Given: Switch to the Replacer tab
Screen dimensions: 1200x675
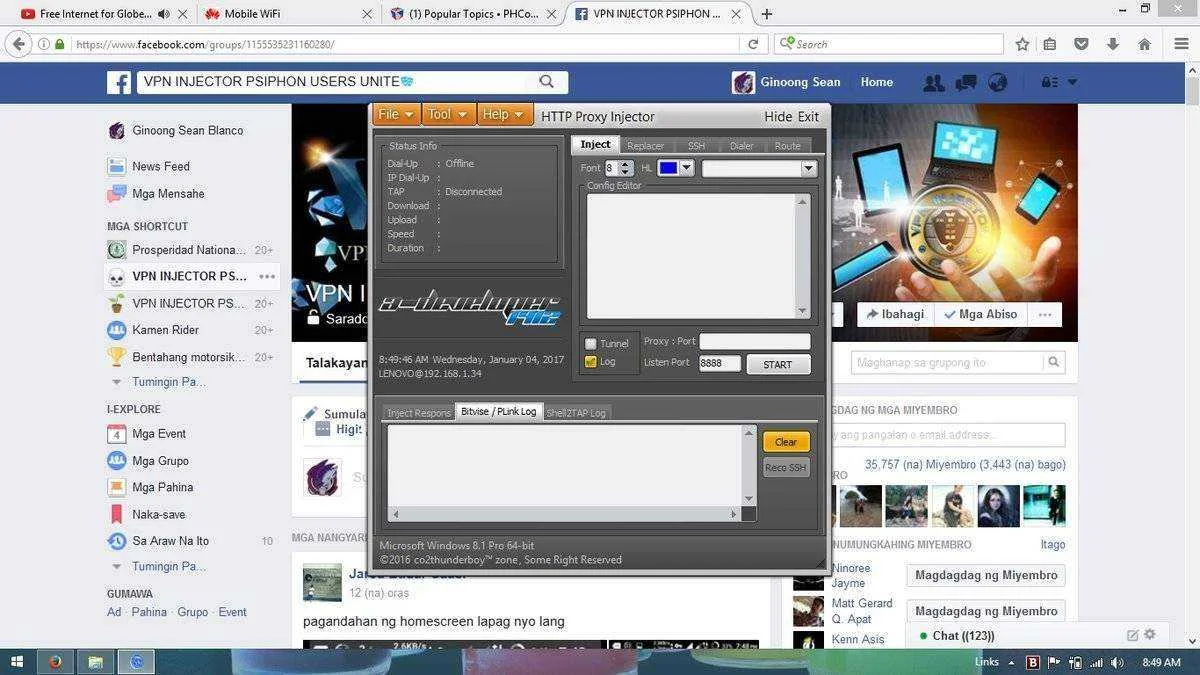Looking at the screenshot, I should point(645,146).
